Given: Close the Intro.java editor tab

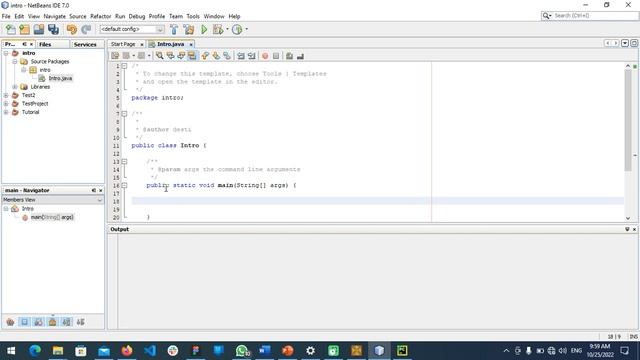Looking at the screenshot, I should pyautogui.click(x=191, y=44).
